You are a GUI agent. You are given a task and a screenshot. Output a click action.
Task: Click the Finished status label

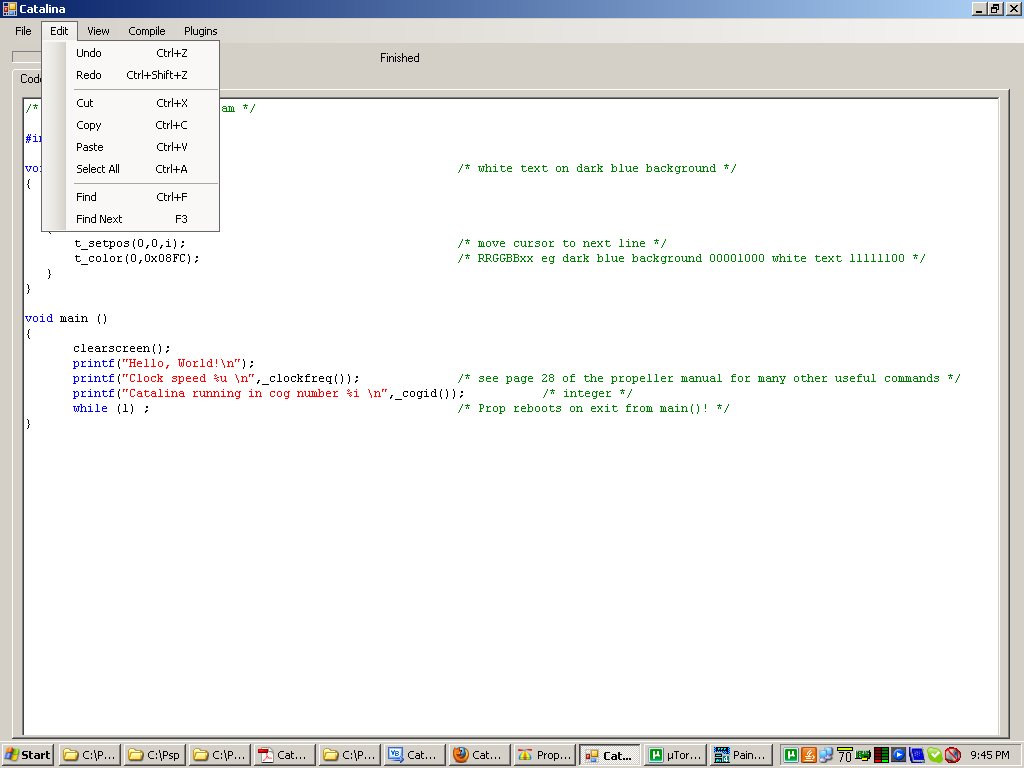[400, 57]
